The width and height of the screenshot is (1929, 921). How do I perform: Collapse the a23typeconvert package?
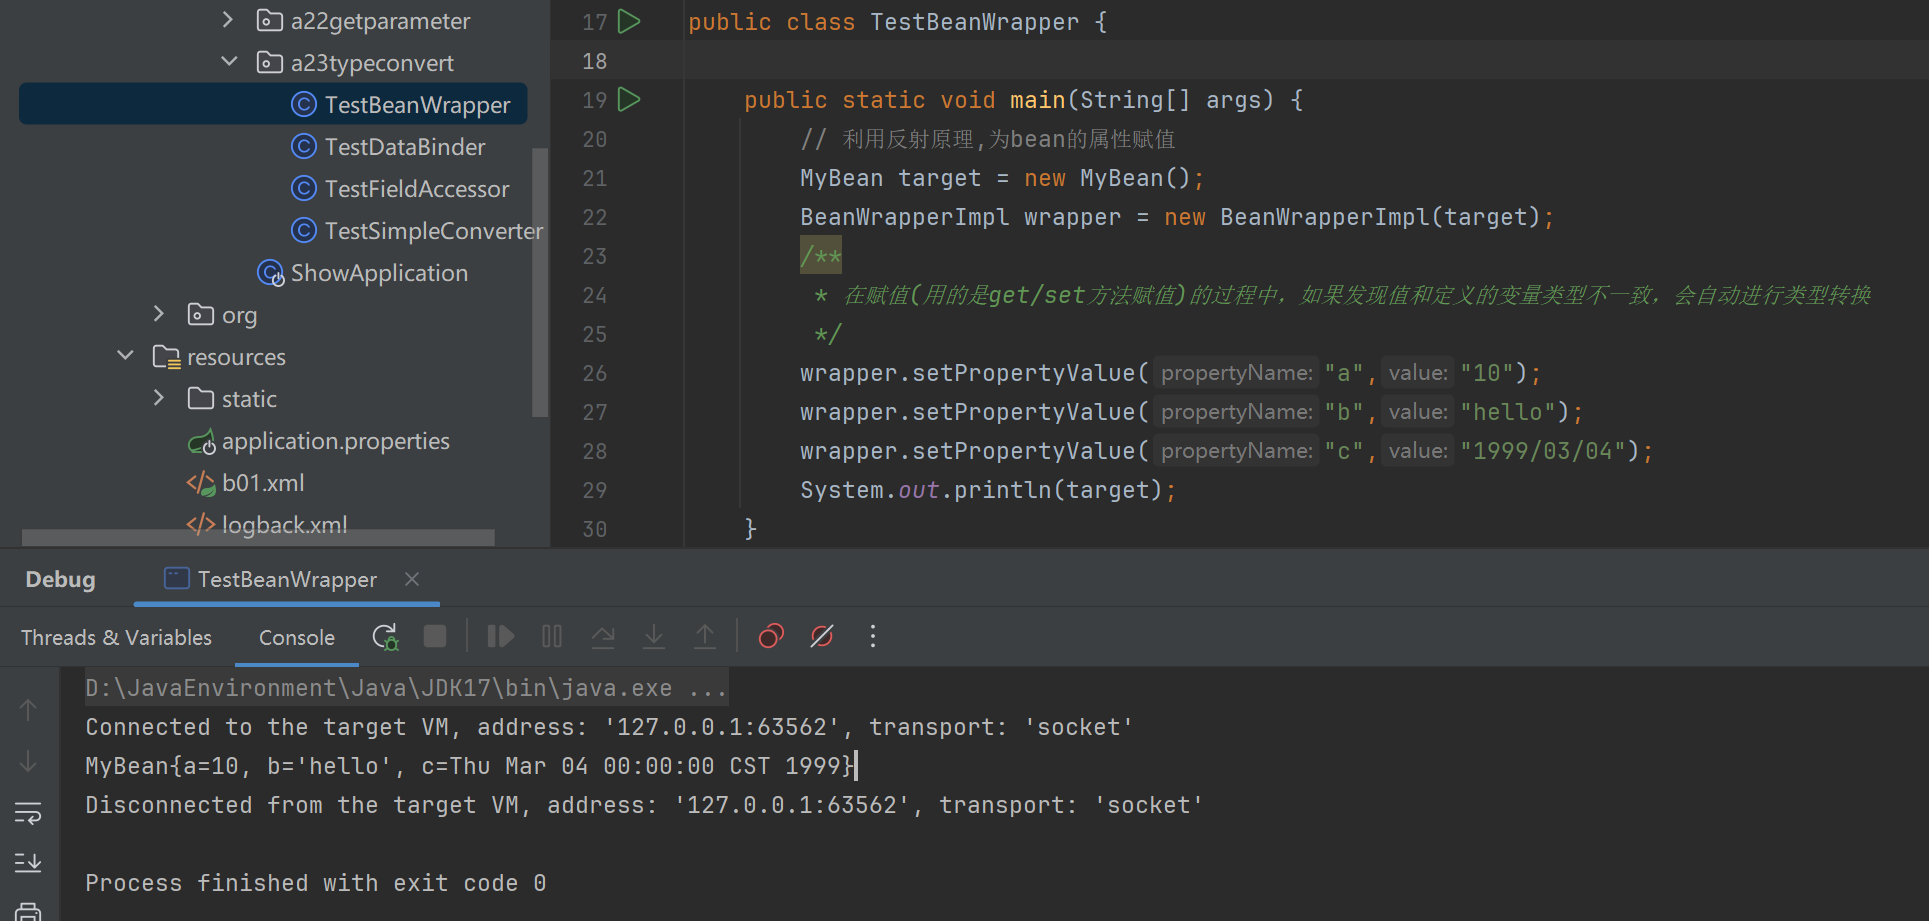tap(229, 62)
